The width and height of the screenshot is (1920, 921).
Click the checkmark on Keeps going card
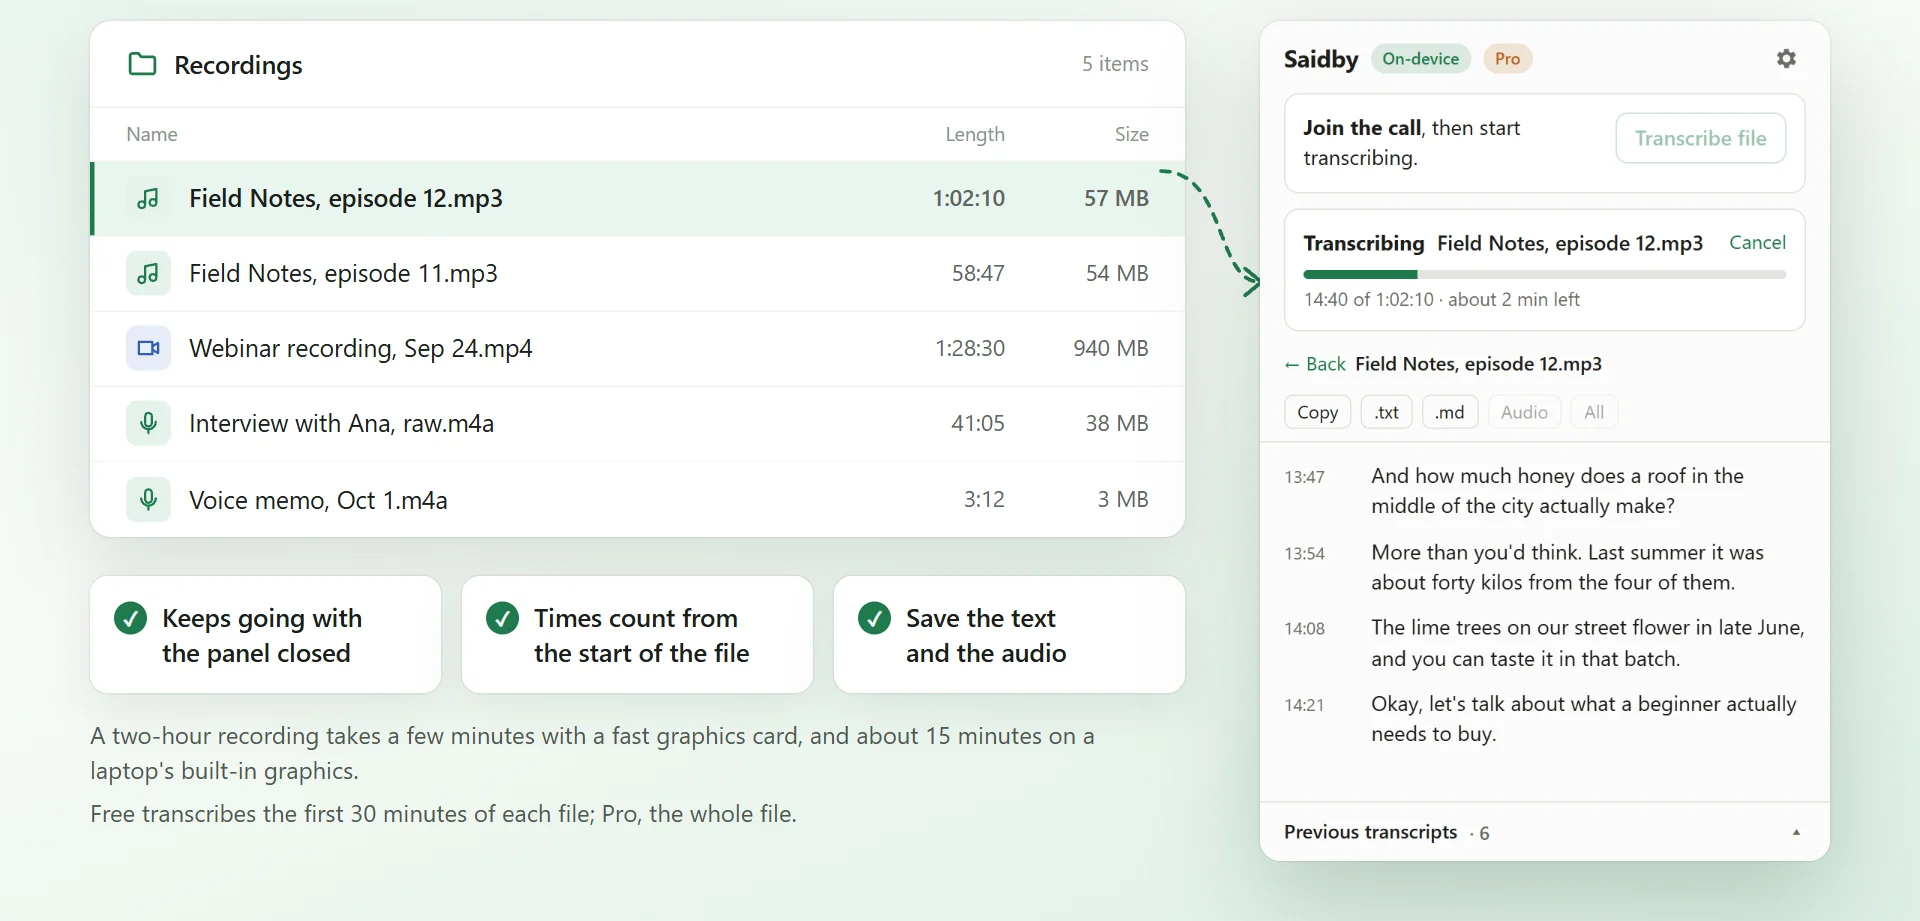(130, 618)
